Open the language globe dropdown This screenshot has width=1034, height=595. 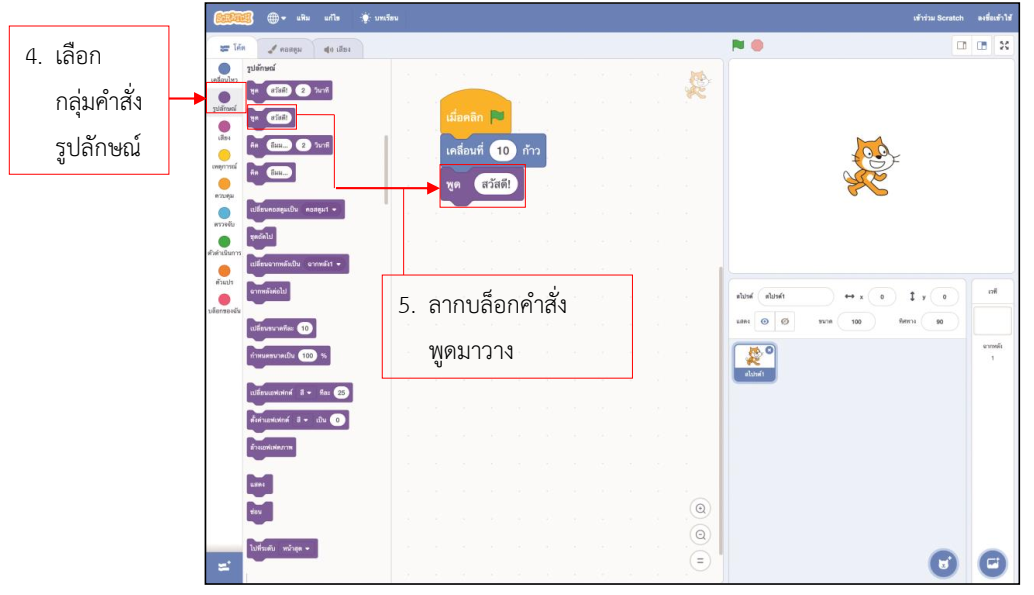click(x=277, y=18)
